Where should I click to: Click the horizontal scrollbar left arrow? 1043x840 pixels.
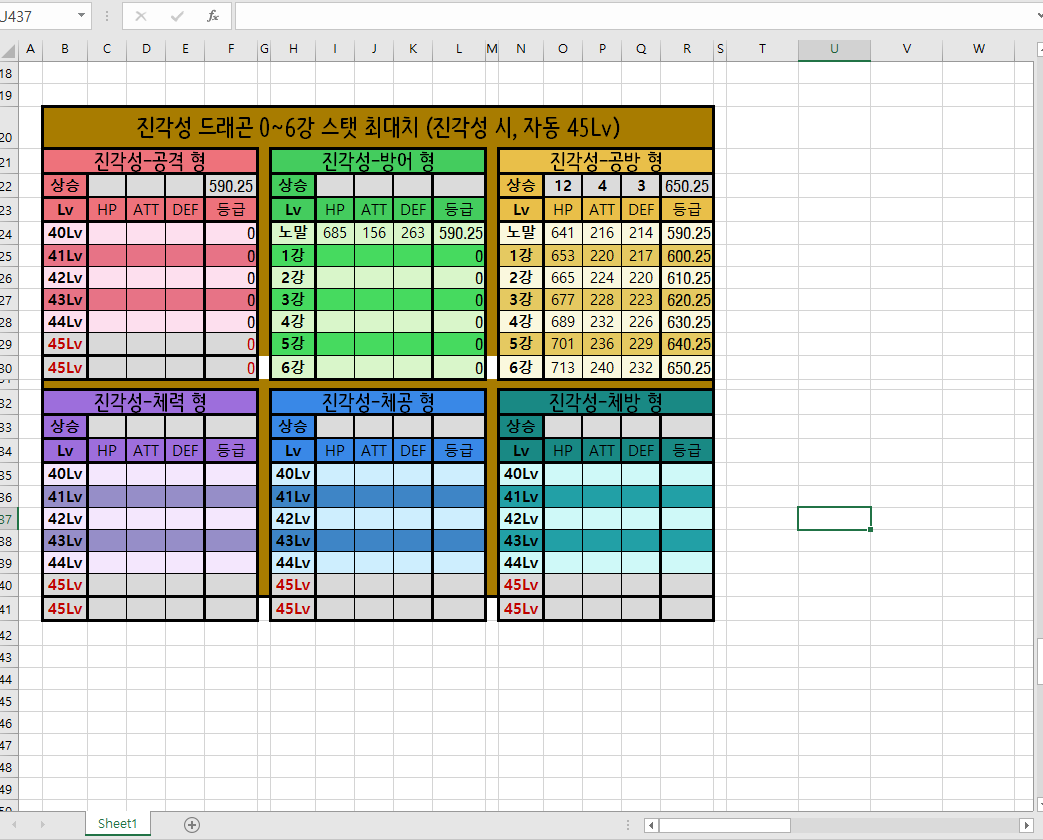pos(651,825)
